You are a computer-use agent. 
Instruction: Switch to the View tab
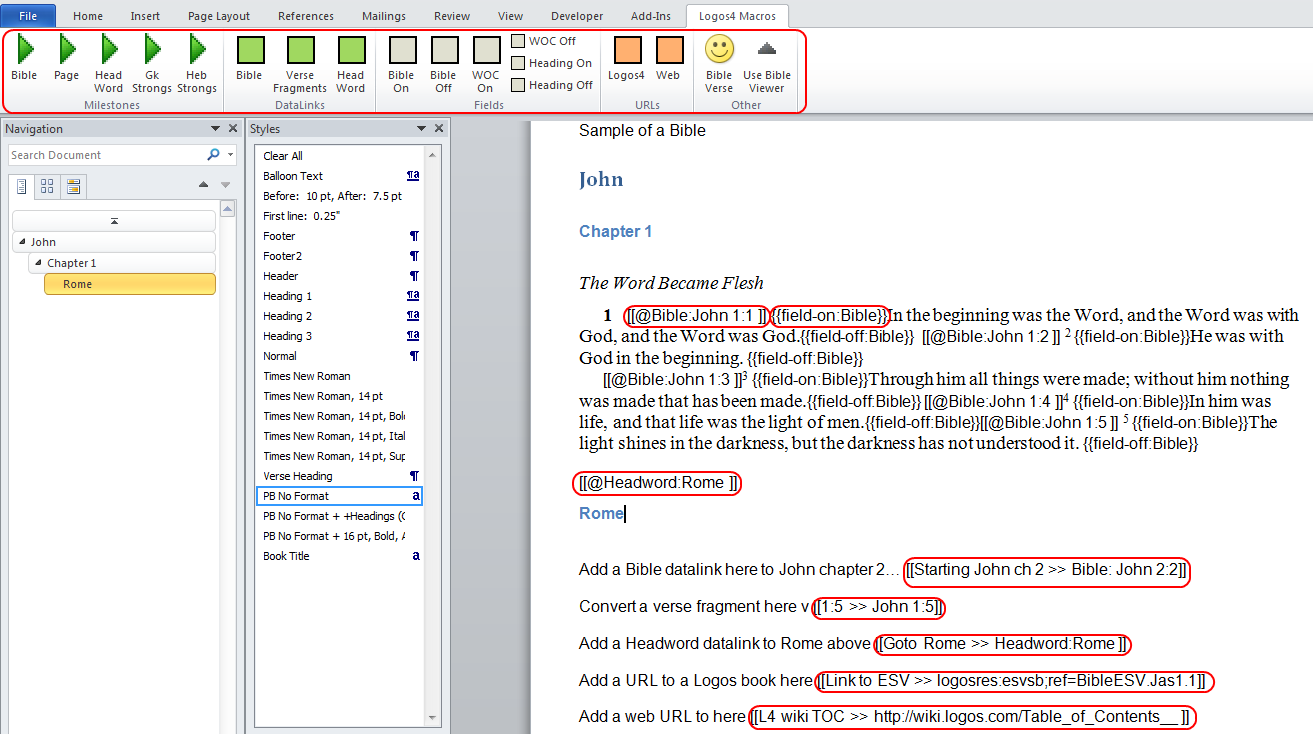[x=510, y=16]
